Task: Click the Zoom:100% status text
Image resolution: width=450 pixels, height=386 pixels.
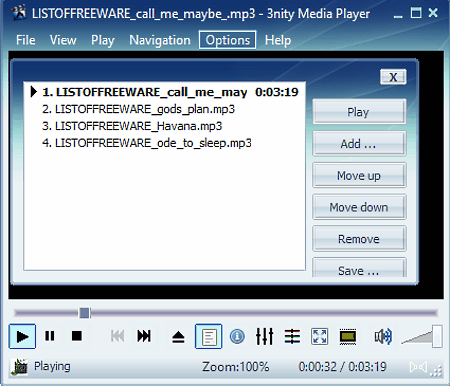Action: tap(235, 367)
